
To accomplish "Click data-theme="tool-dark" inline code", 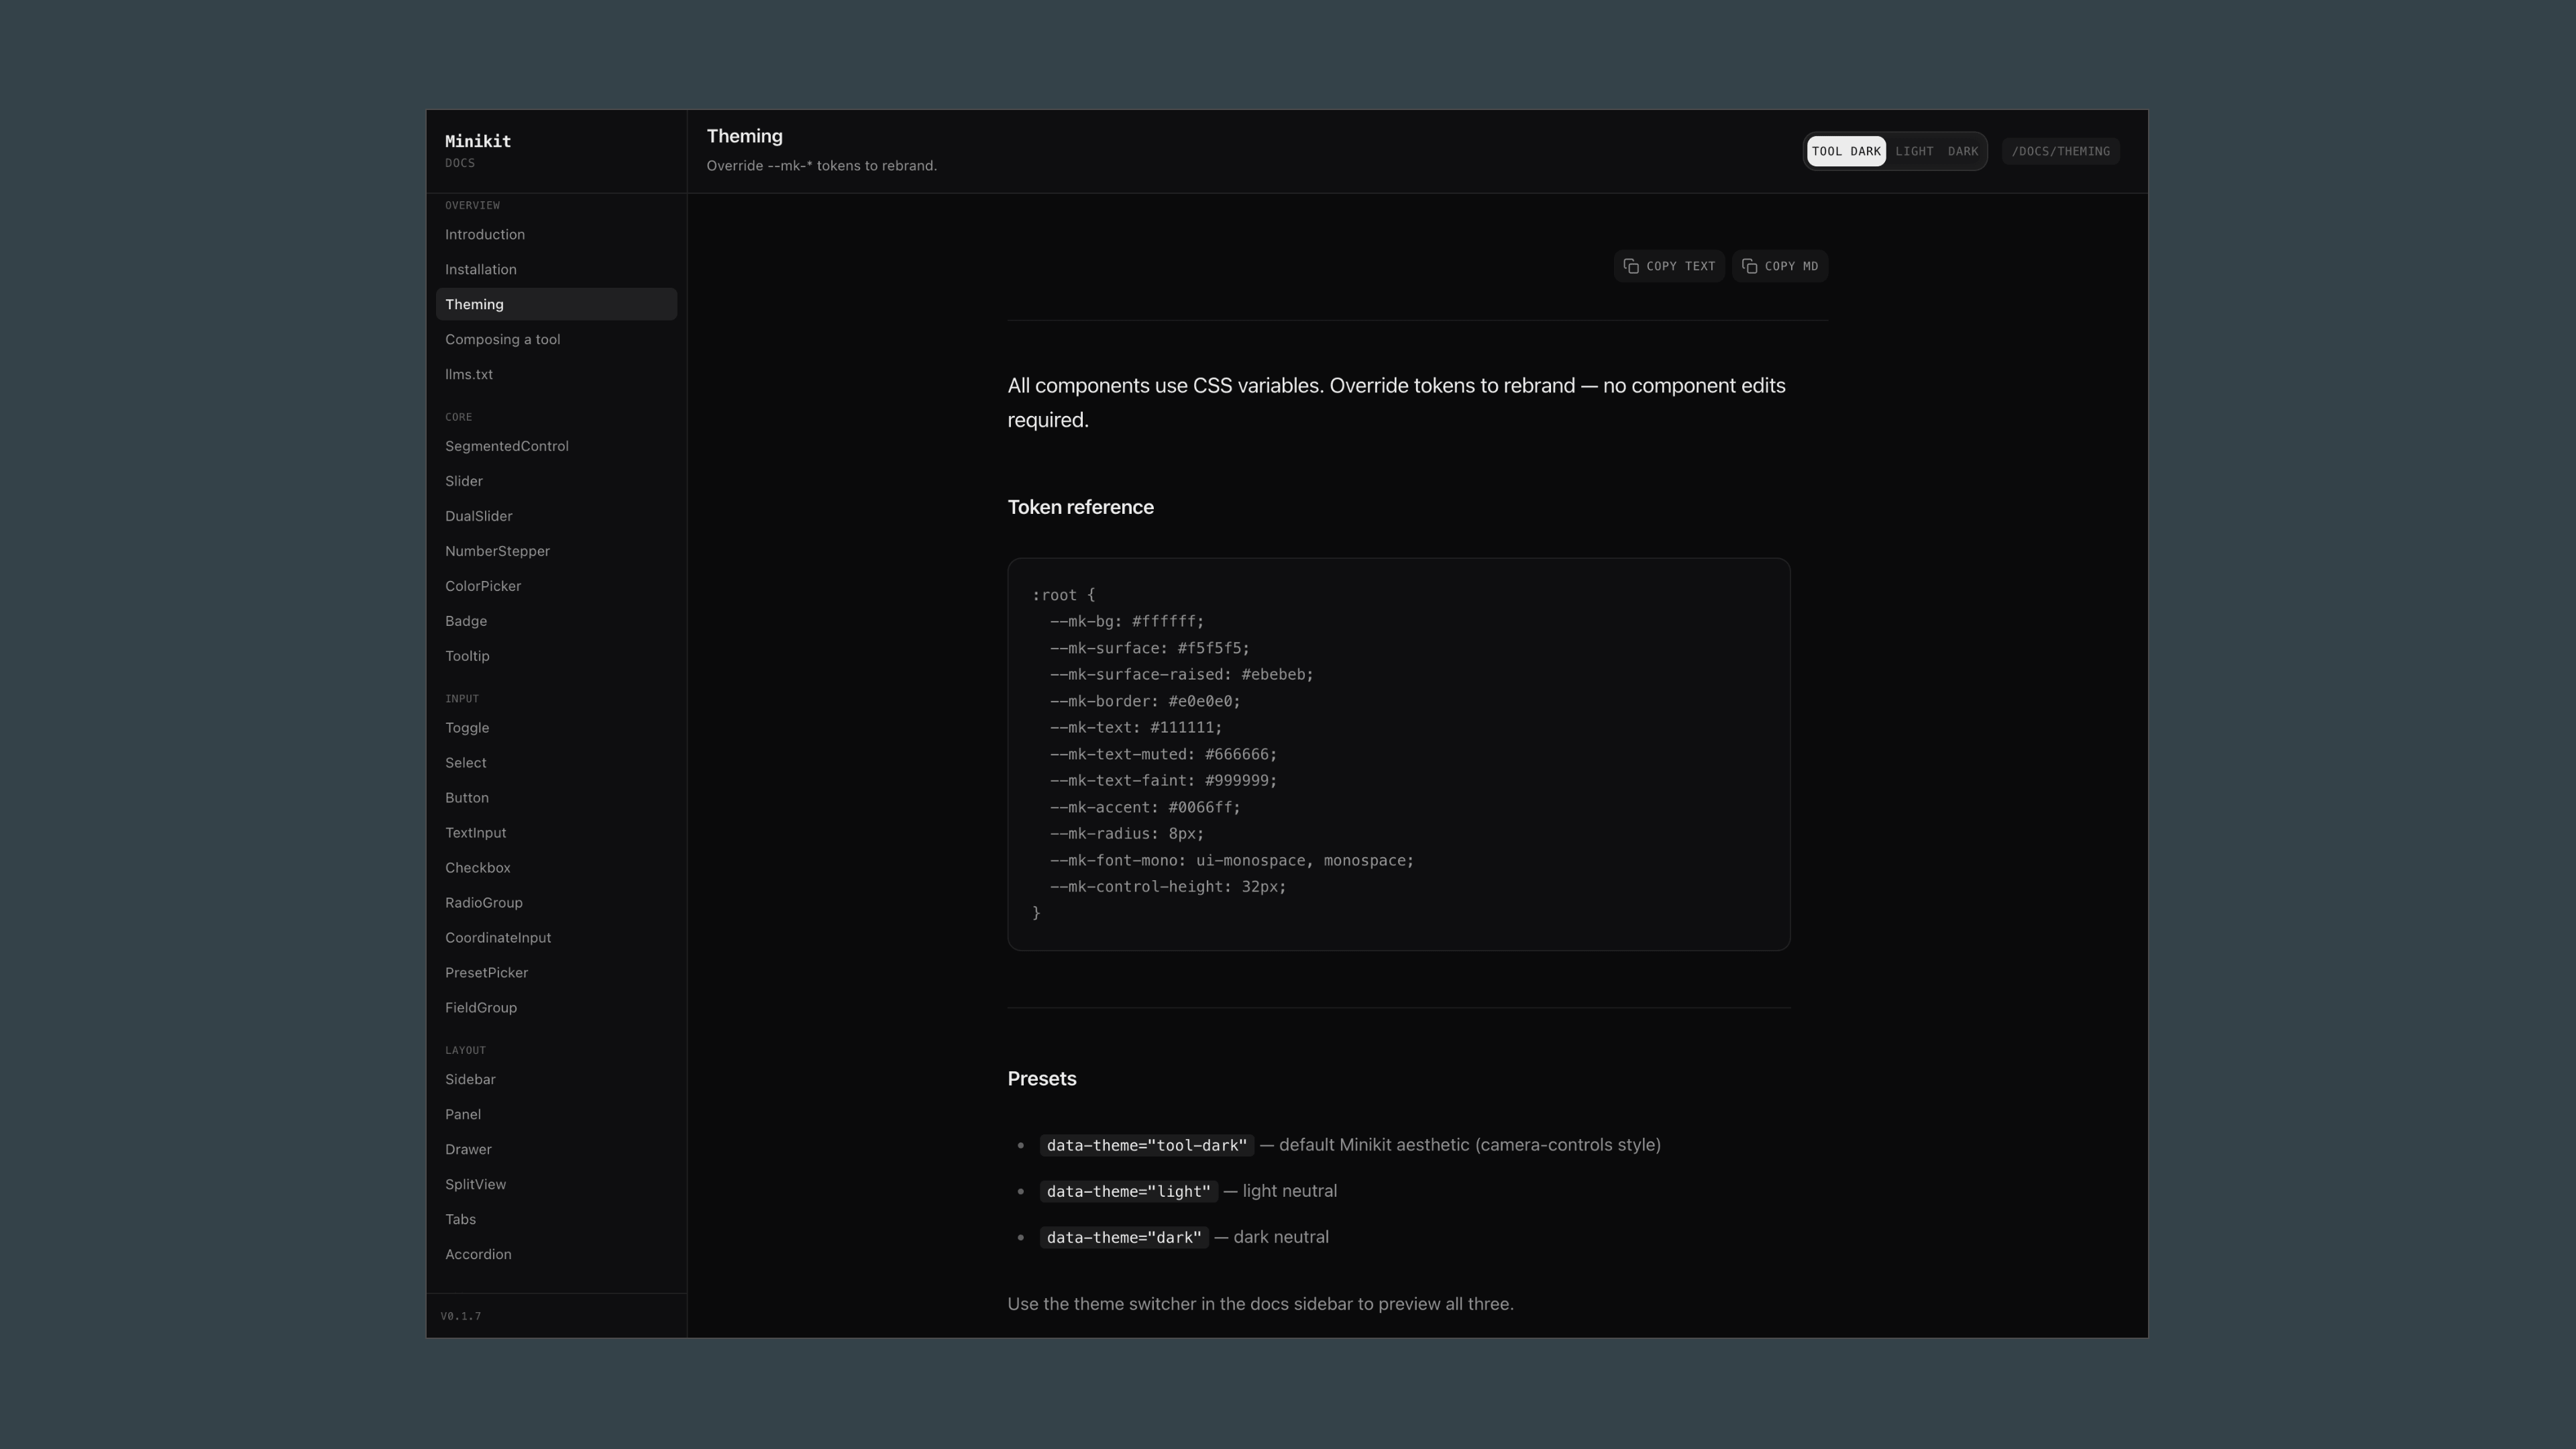I will point(1147,1145).
